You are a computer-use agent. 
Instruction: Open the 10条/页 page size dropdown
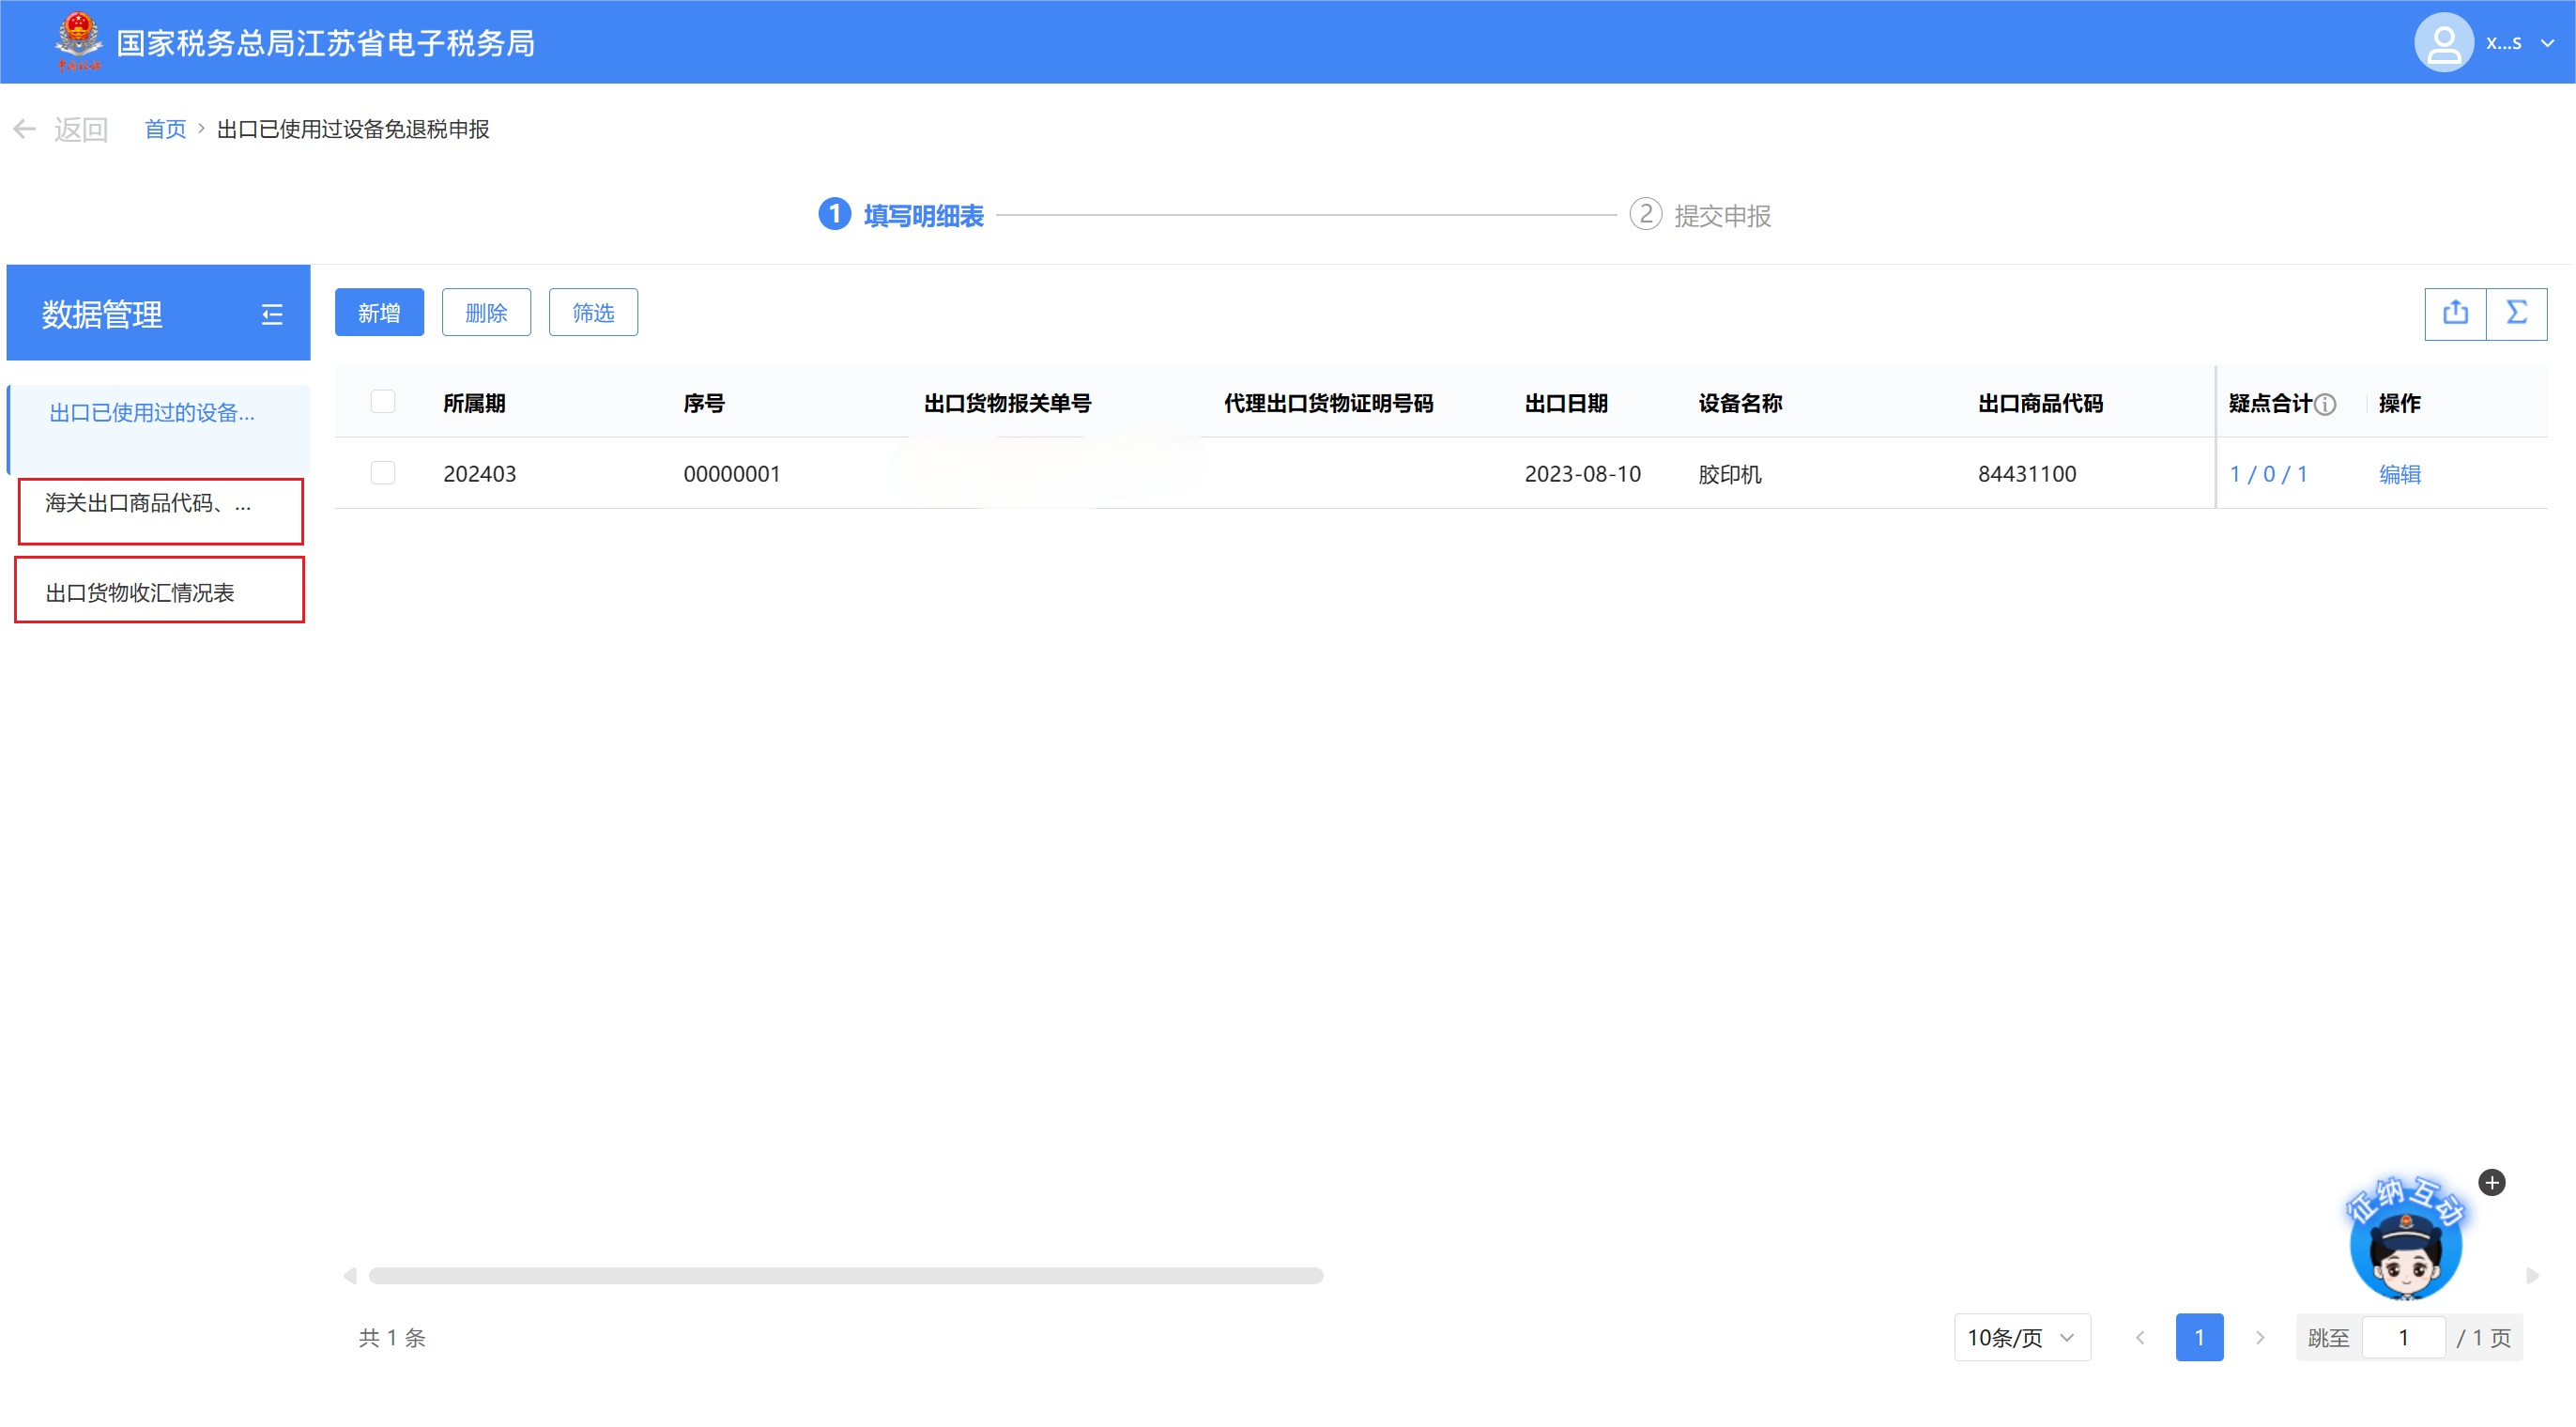coord(2021,1337)
